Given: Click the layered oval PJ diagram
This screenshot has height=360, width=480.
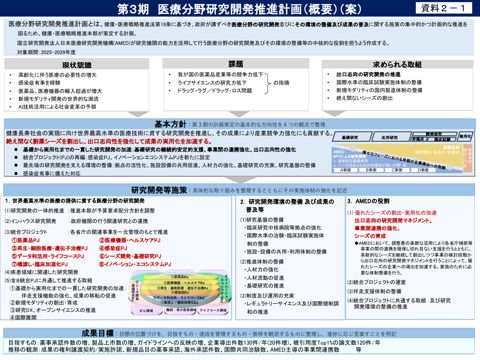Looking at the screenshot, I should 180,292.
